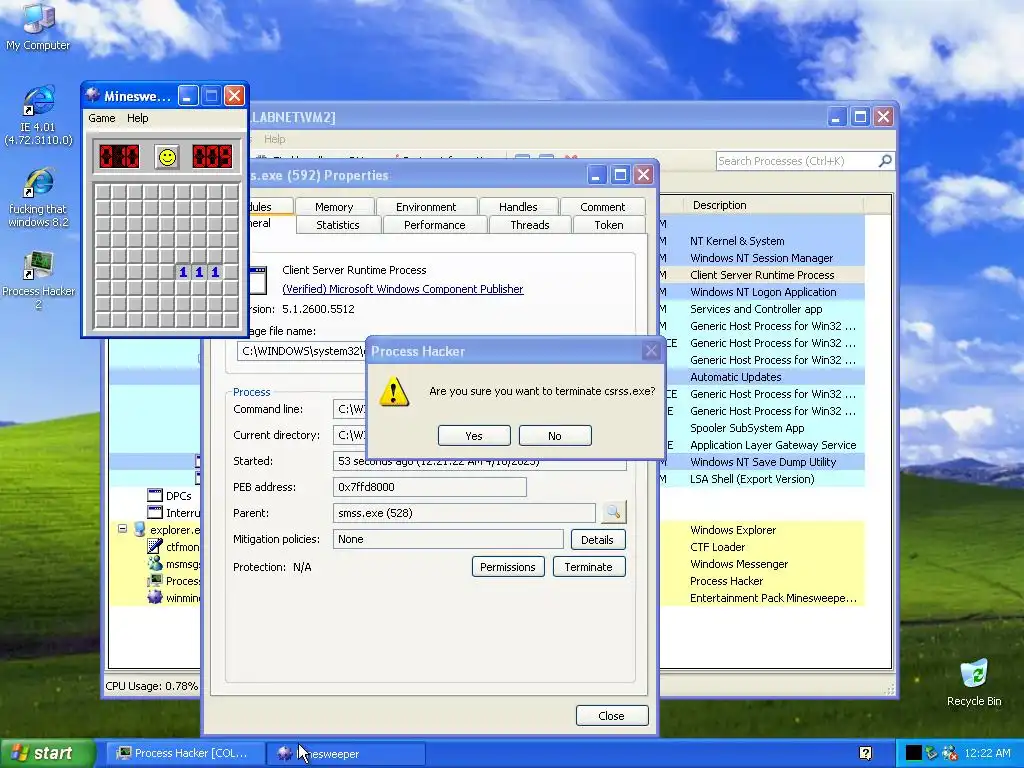This screenshot has width=1024, height=768.
Task: Click the Description column header
Action: coord(774,205)
